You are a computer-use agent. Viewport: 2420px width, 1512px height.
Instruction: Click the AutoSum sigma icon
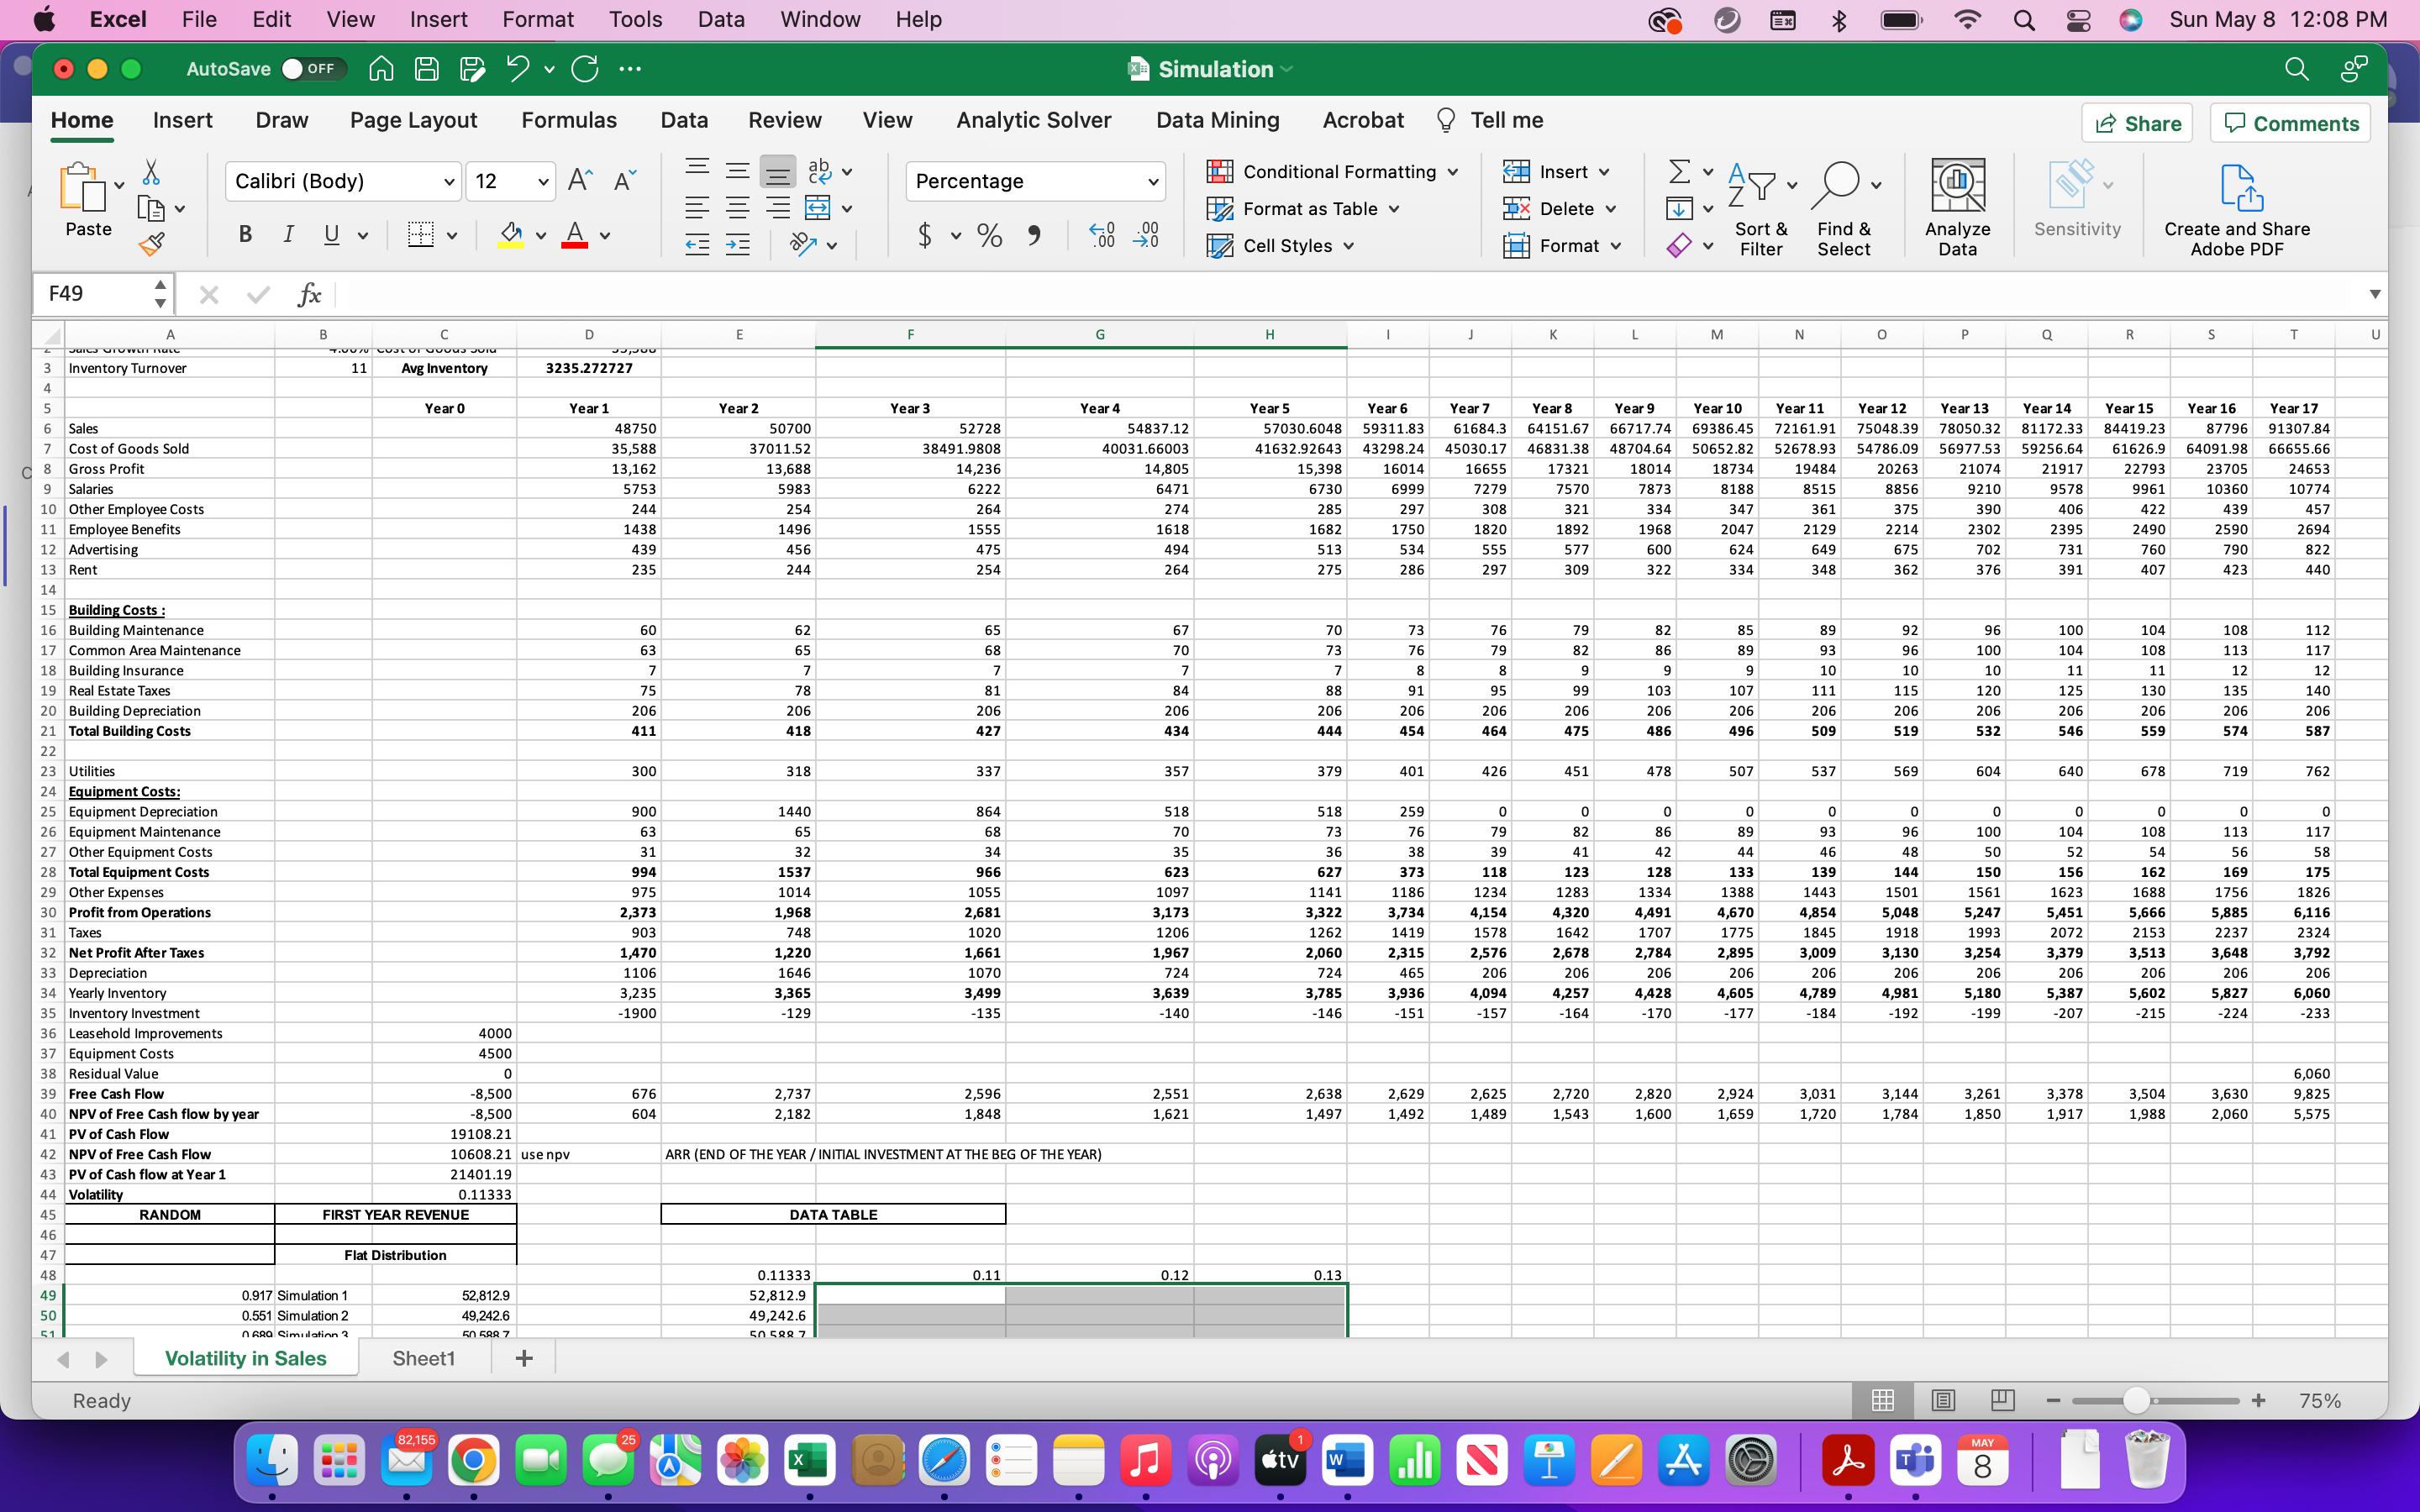pyautogui.click(x=1679, y=172)
